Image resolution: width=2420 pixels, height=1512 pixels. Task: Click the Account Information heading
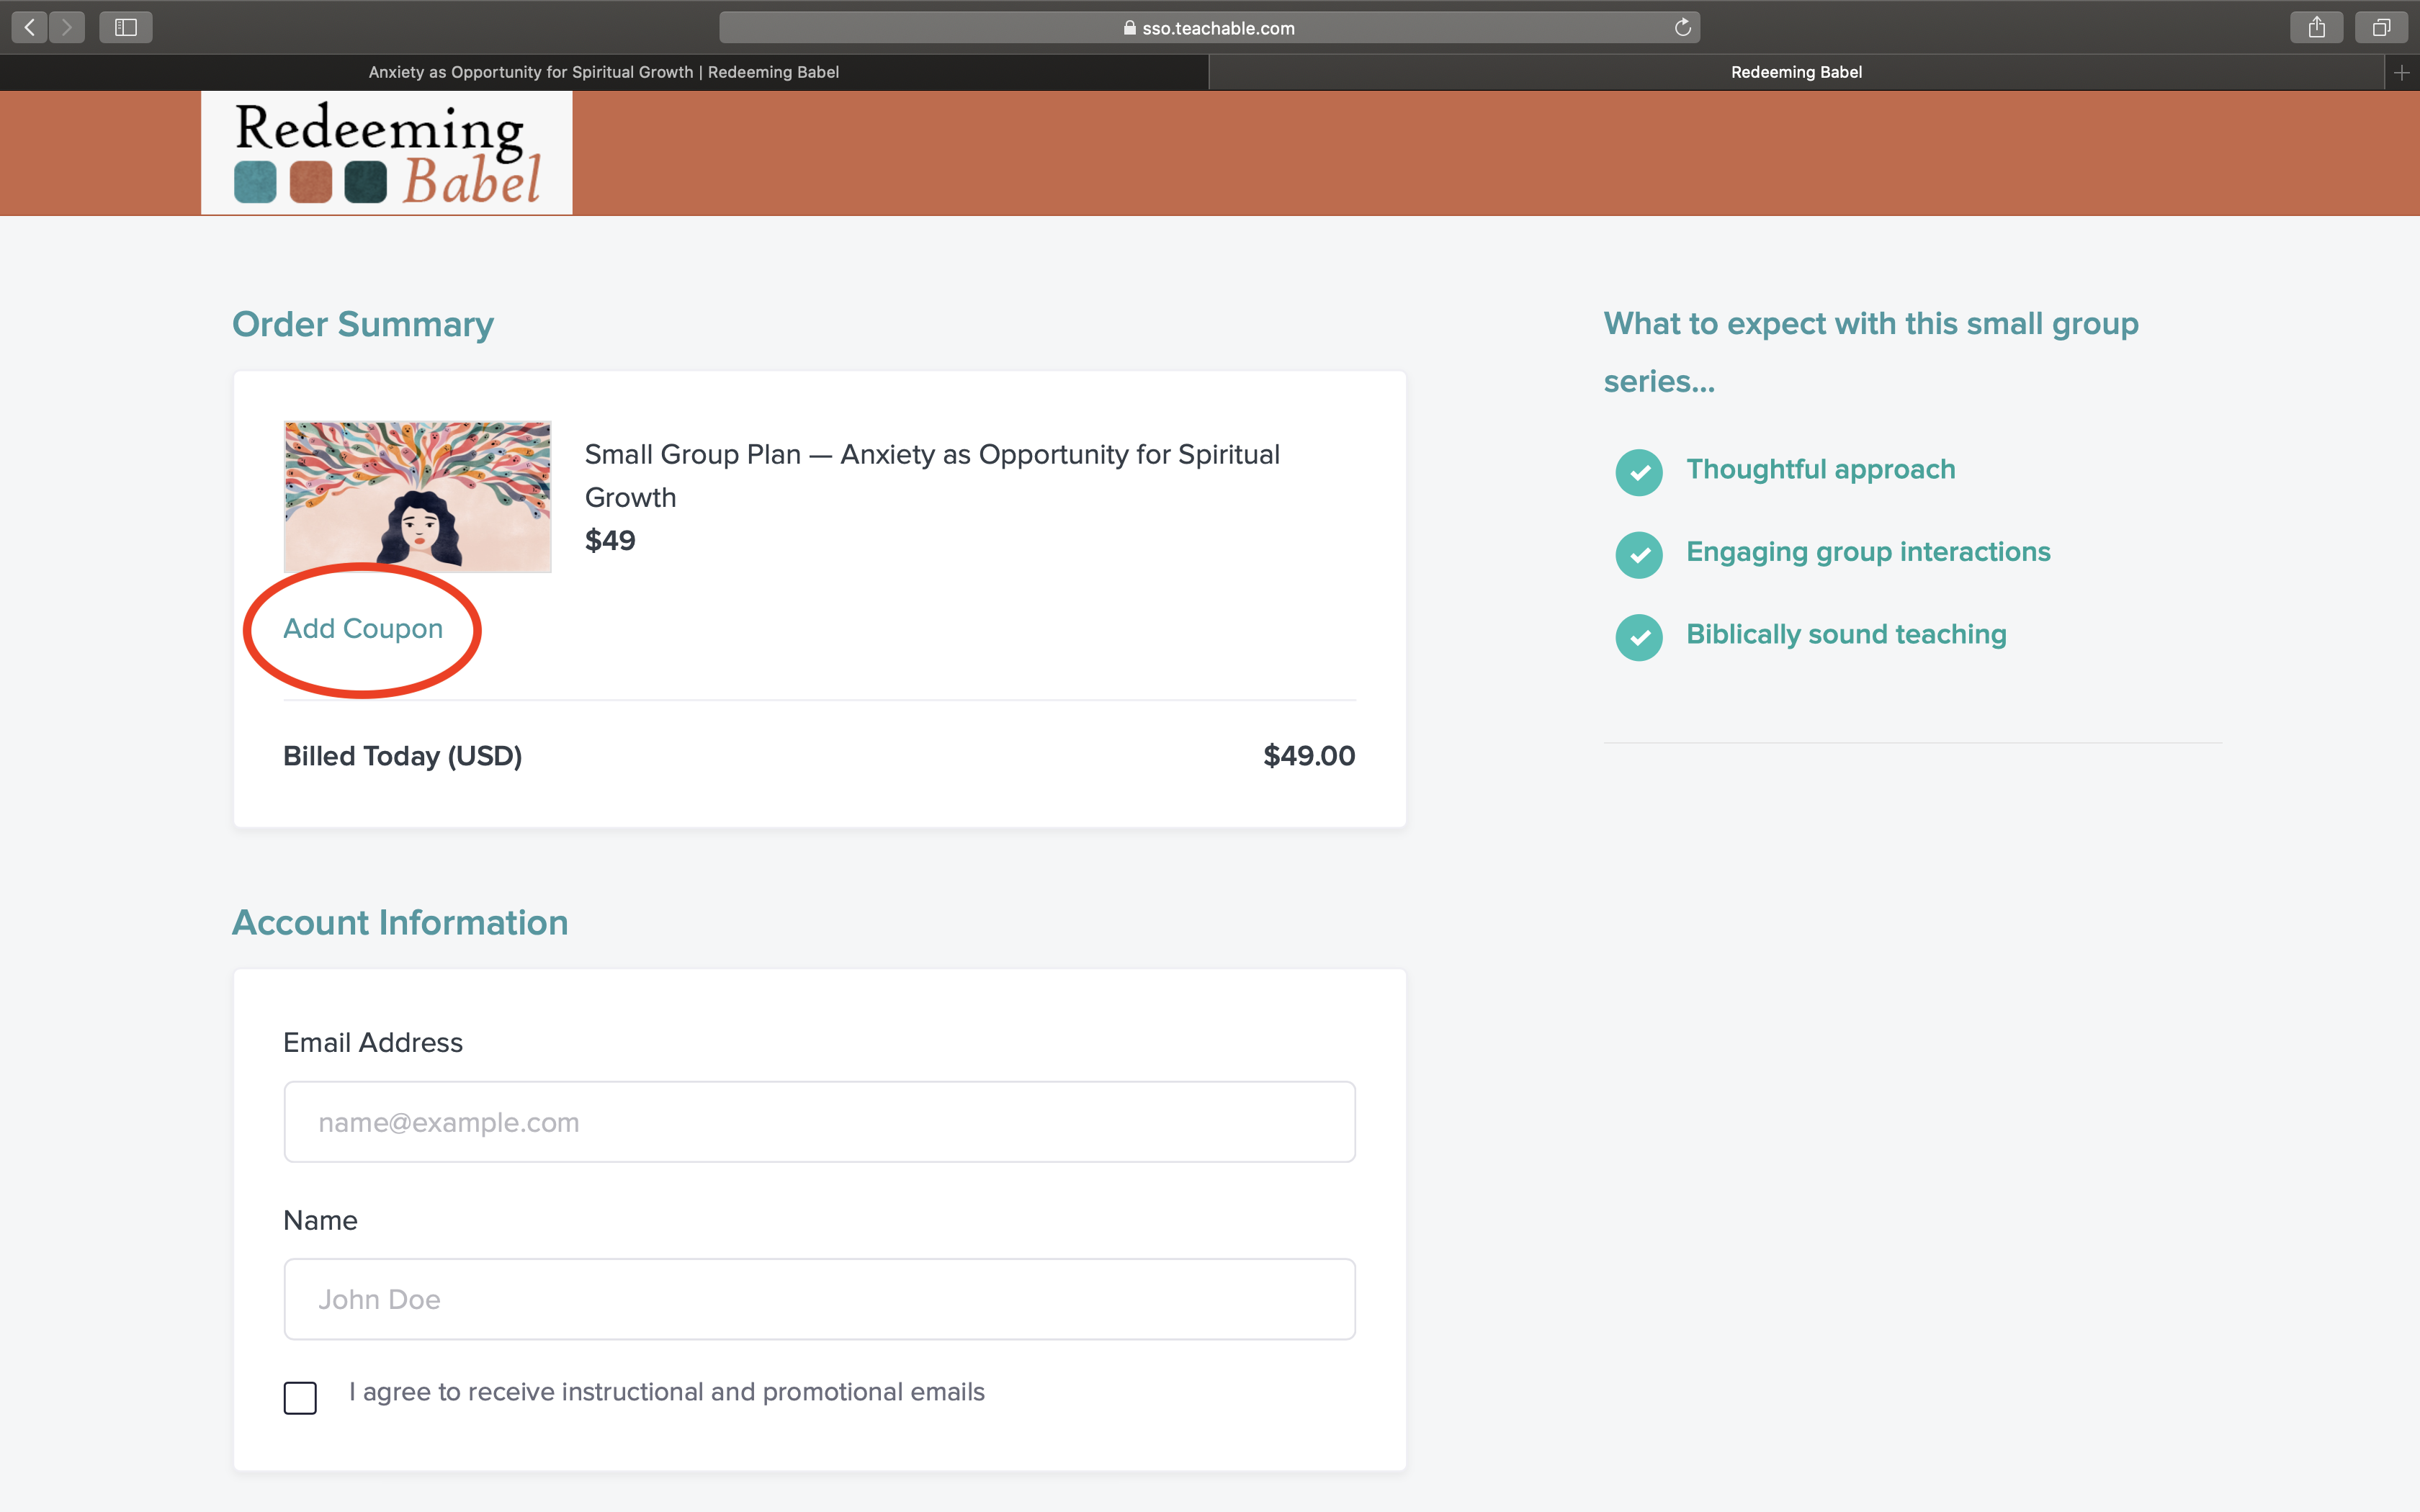click(400, 922)
